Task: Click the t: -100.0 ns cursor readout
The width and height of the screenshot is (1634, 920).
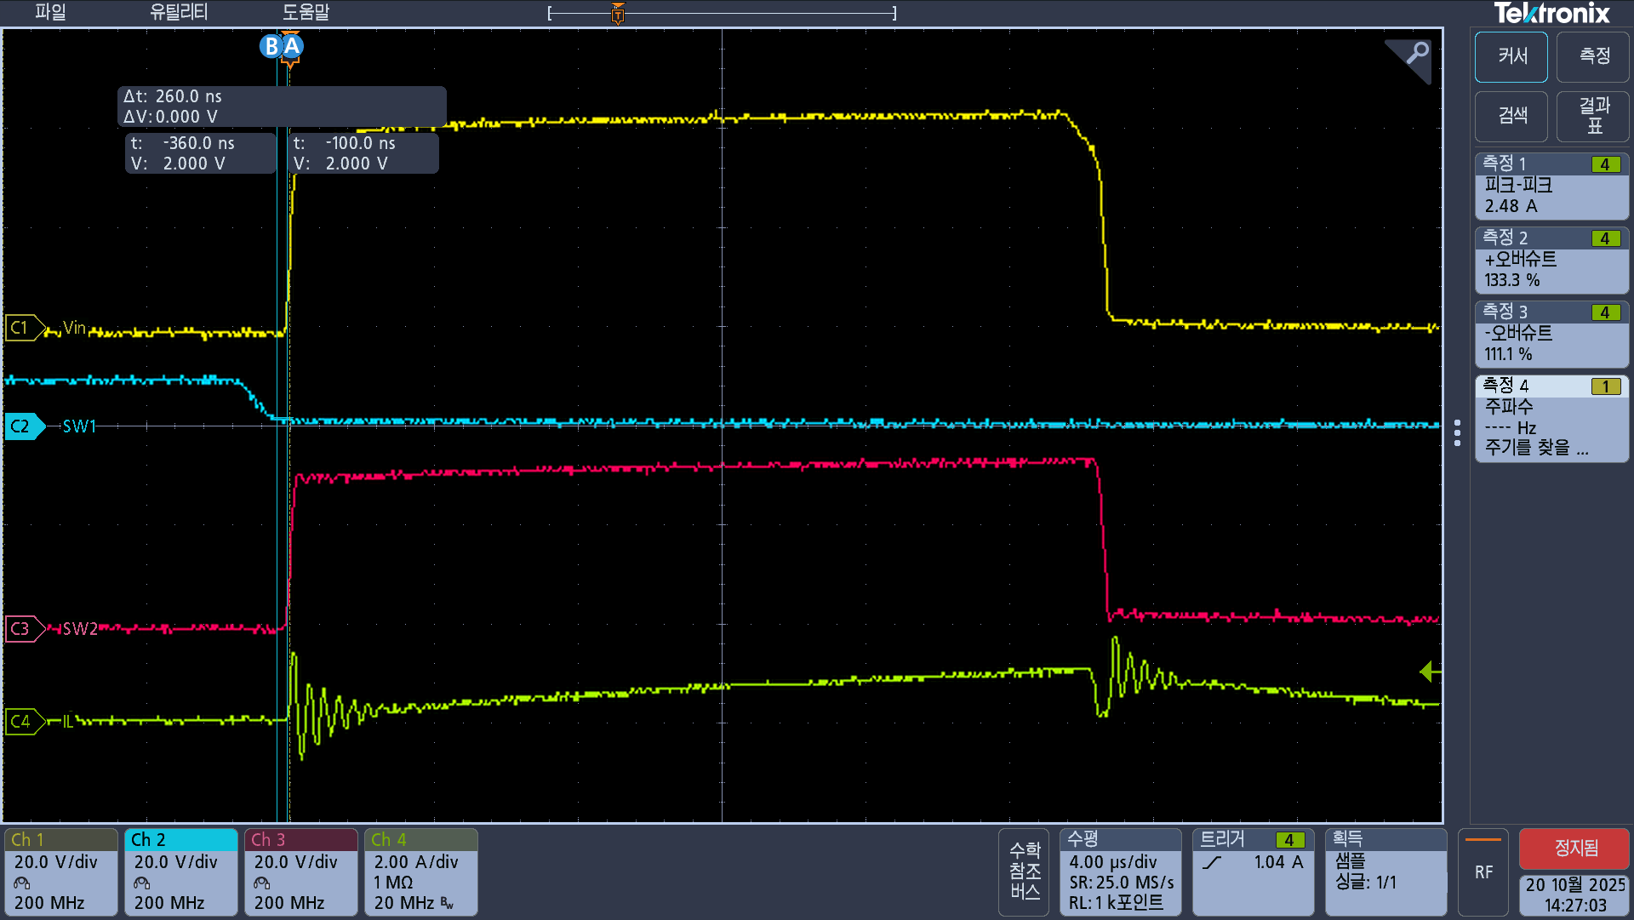Action: pyautogui.click(x=364, y=153)
